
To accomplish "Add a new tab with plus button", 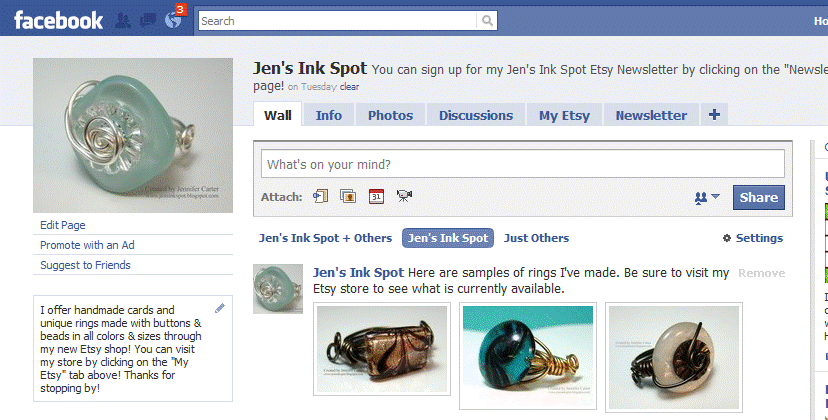I will coord(713,115).
